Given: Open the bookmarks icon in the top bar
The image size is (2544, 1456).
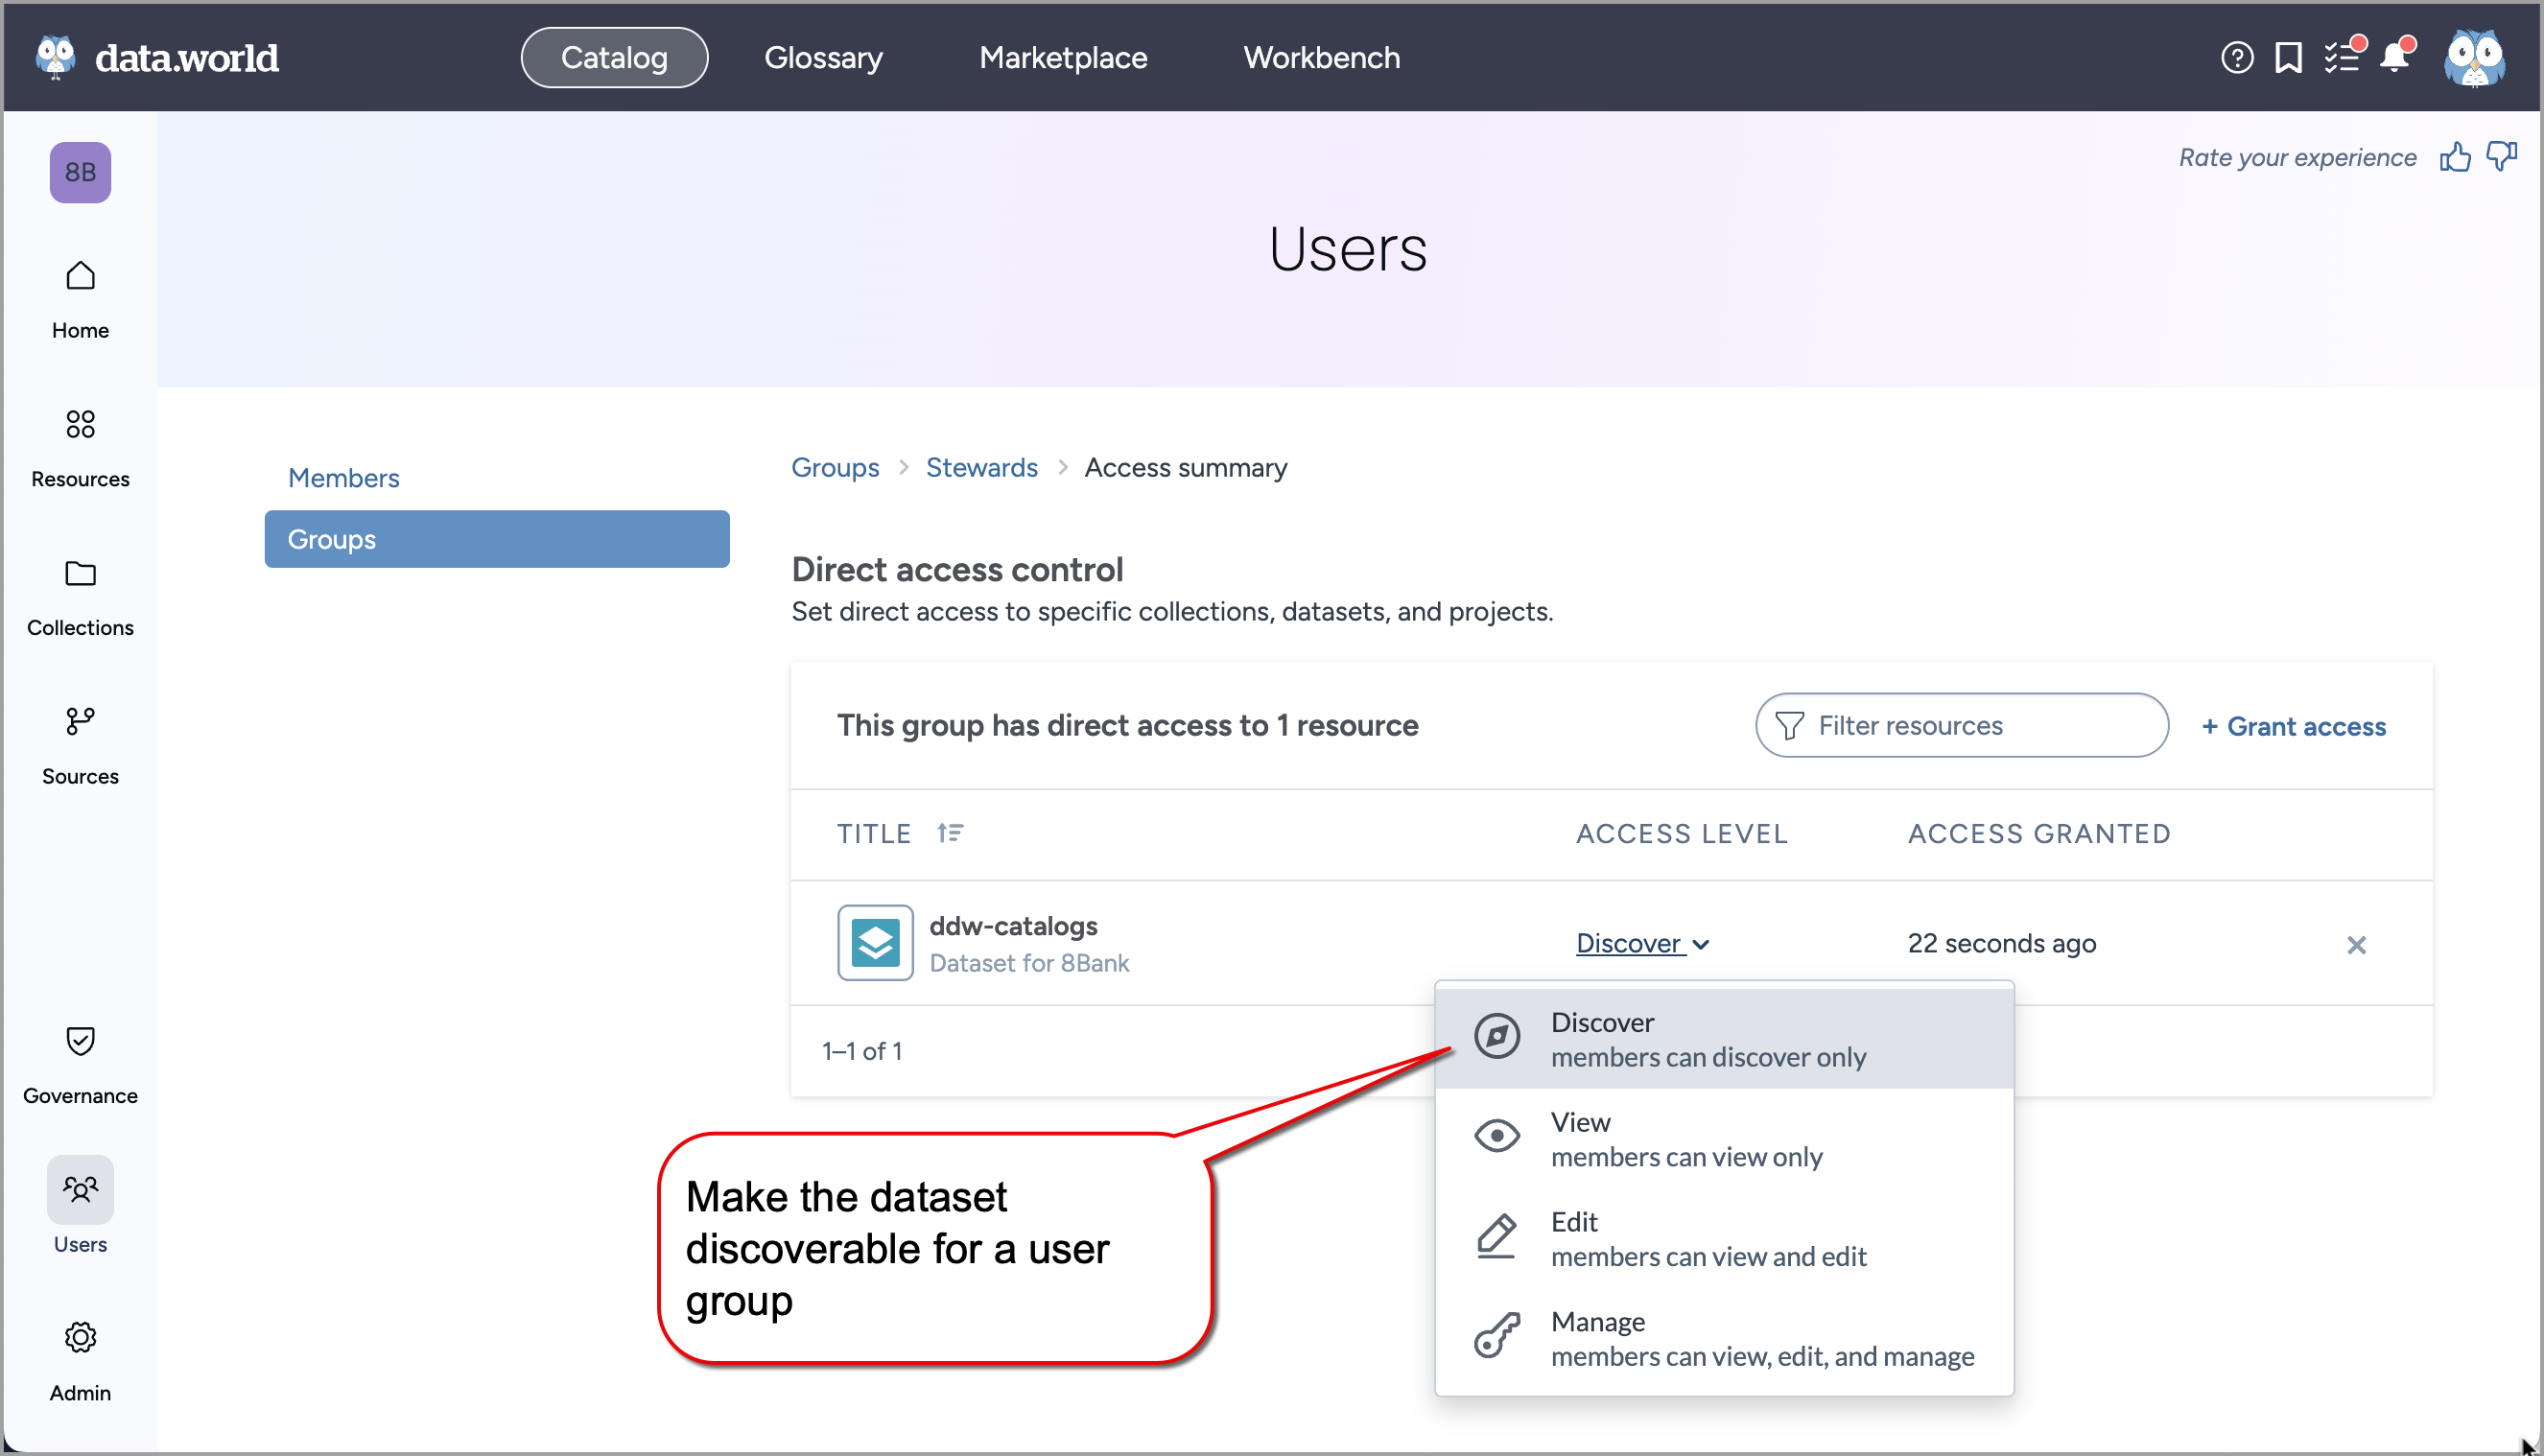Looking at the screenshot, I should [2289, 57].
